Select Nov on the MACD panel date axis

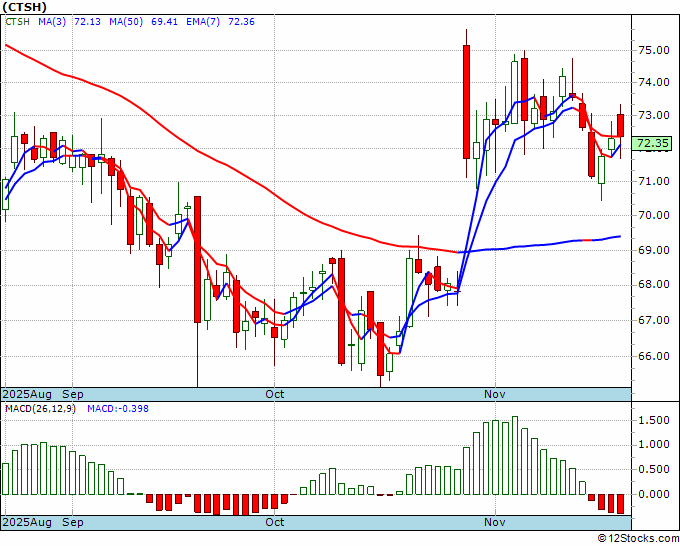495,522
